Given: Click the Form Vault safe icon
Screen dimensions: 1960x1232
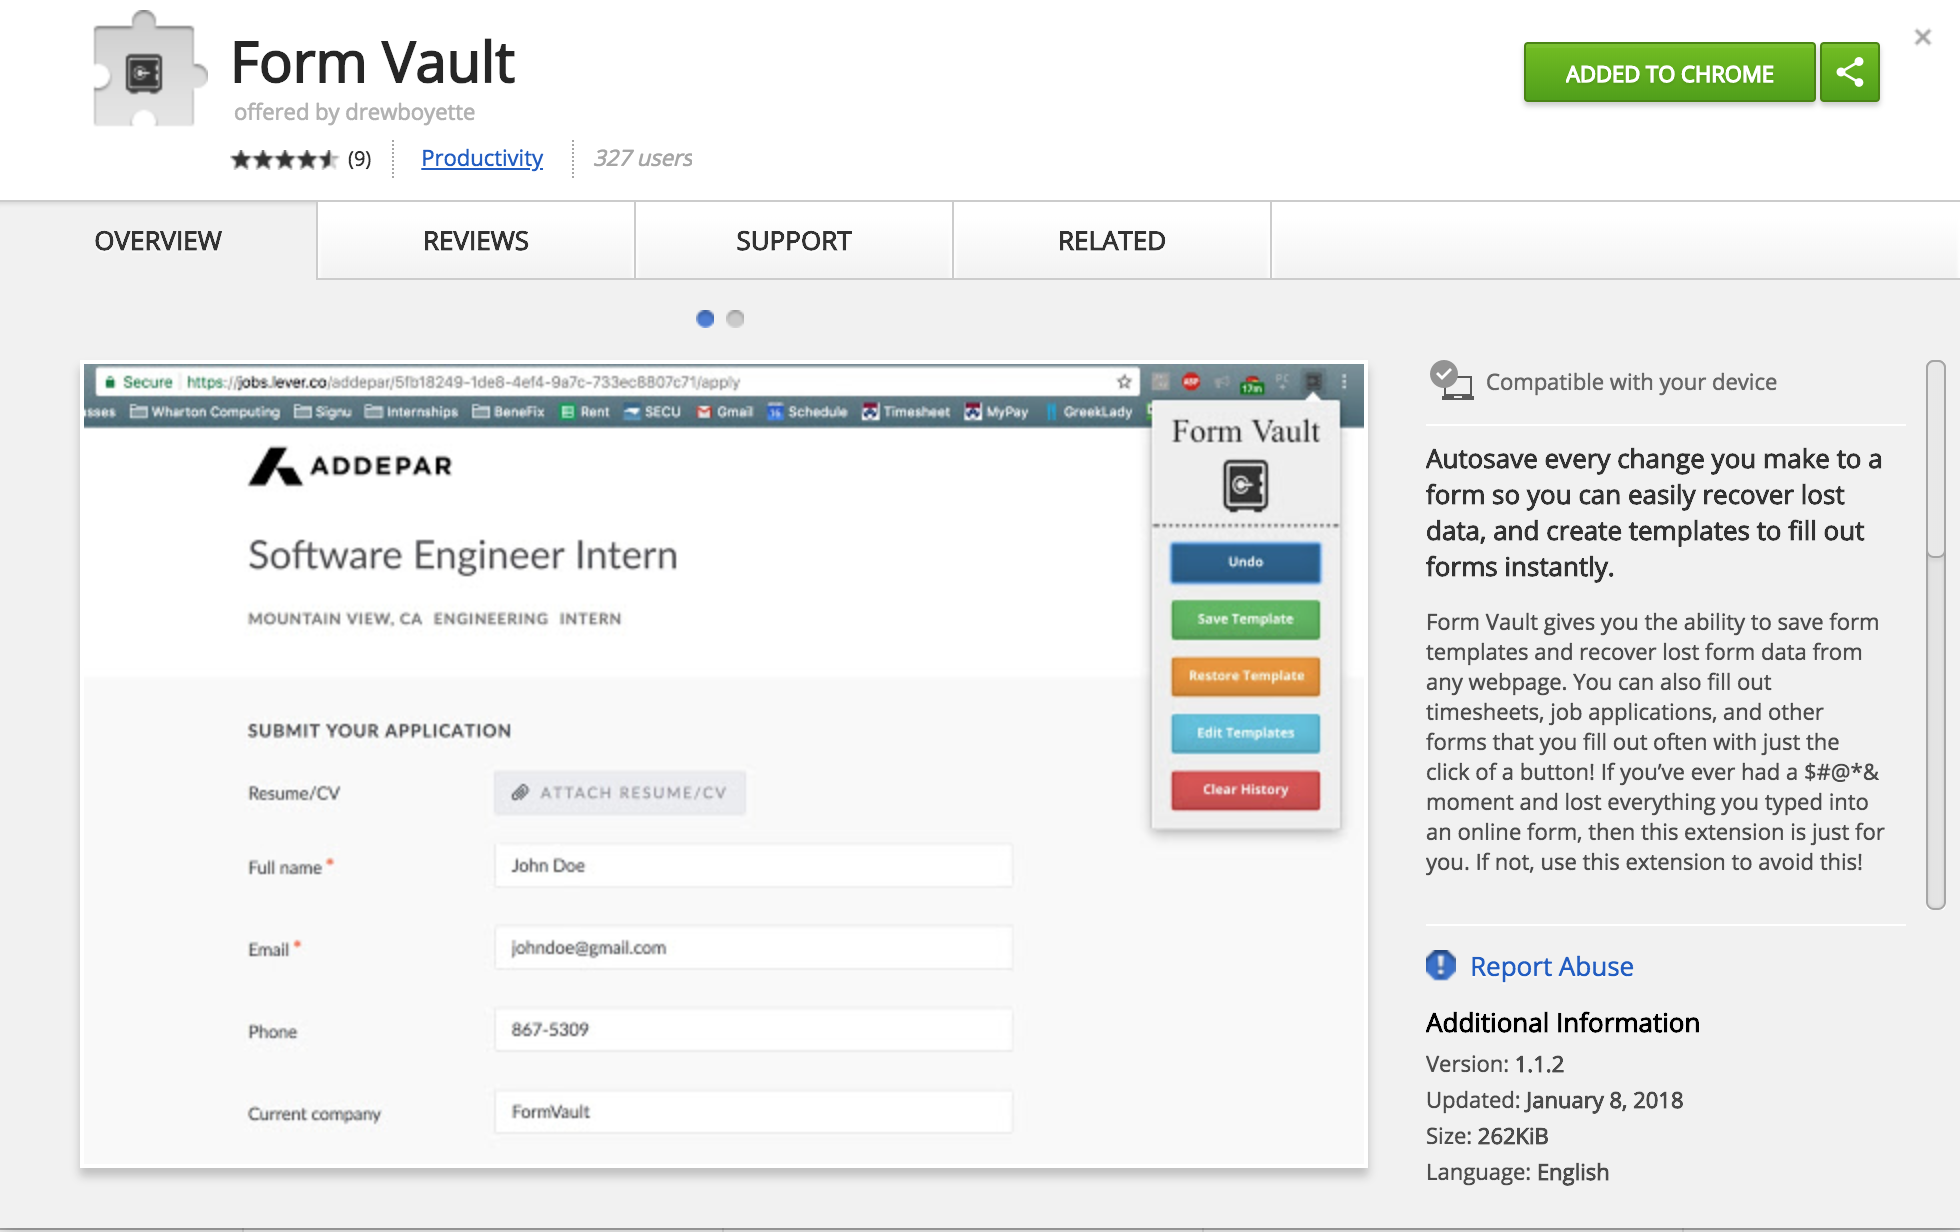Looking at the screenshot, I should tap(1245, 485).
